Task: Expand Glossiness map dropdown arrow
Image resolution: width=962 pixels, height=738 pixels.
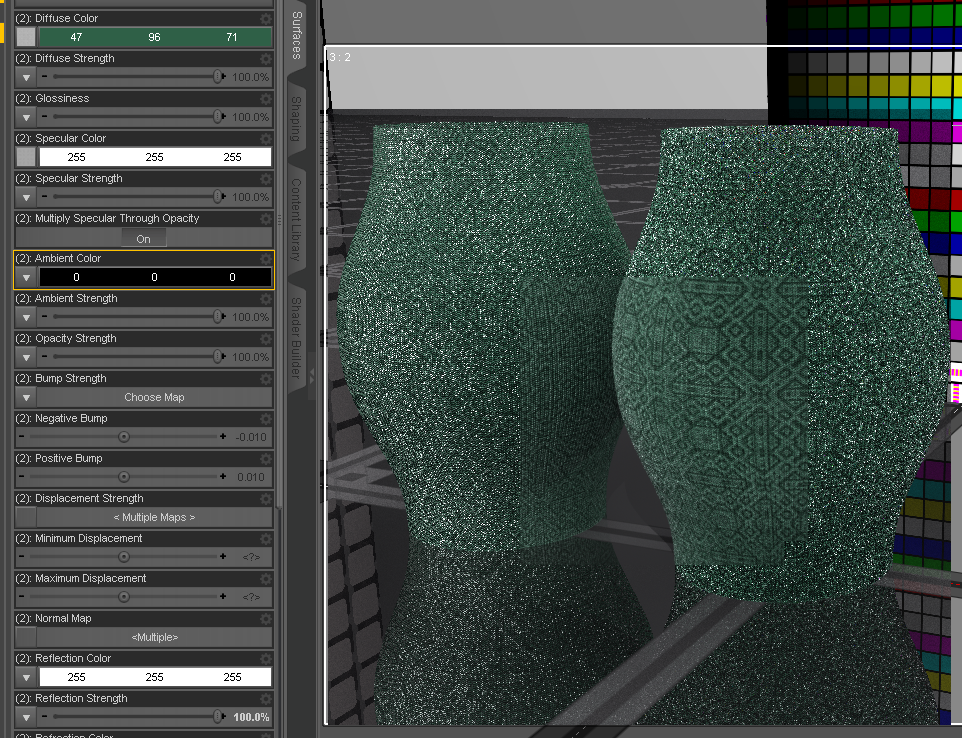Action: (26, 117)
